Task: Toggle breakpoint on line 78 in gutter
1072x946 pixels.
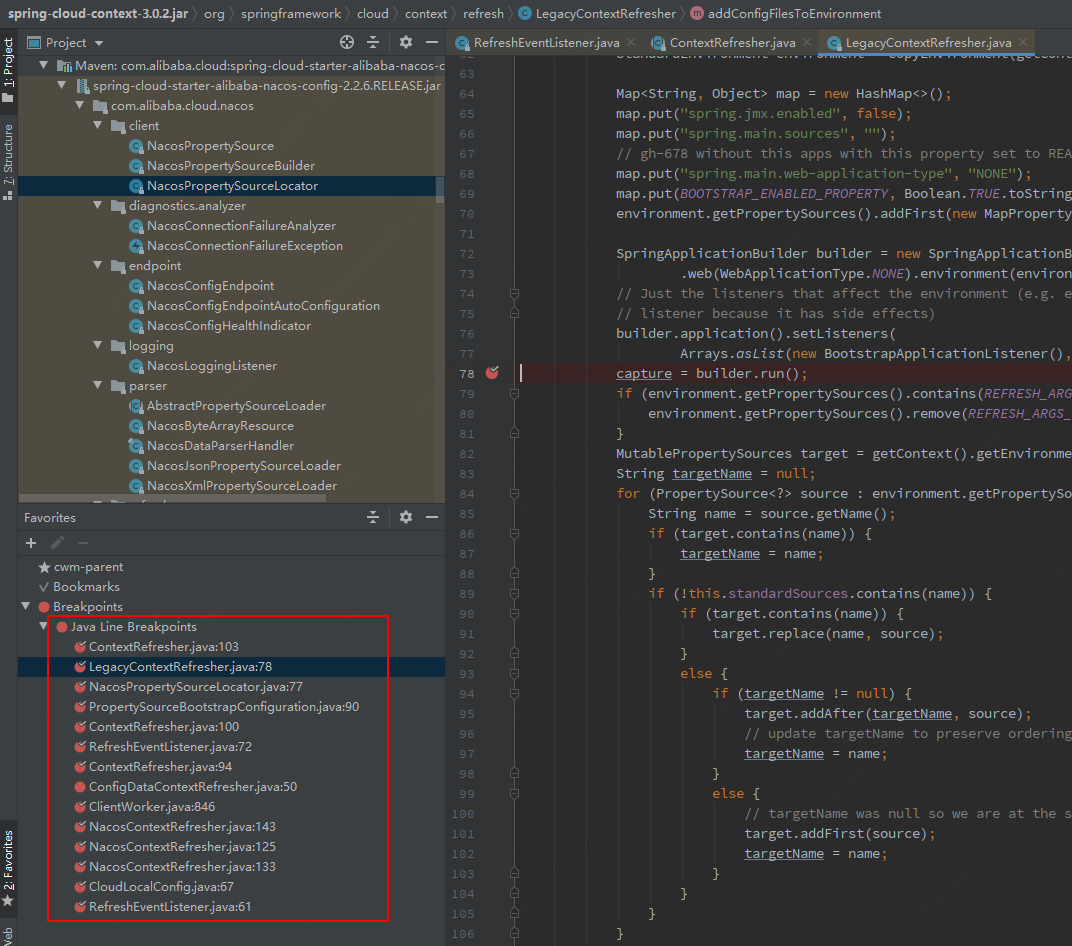Action: pos(492,373)
